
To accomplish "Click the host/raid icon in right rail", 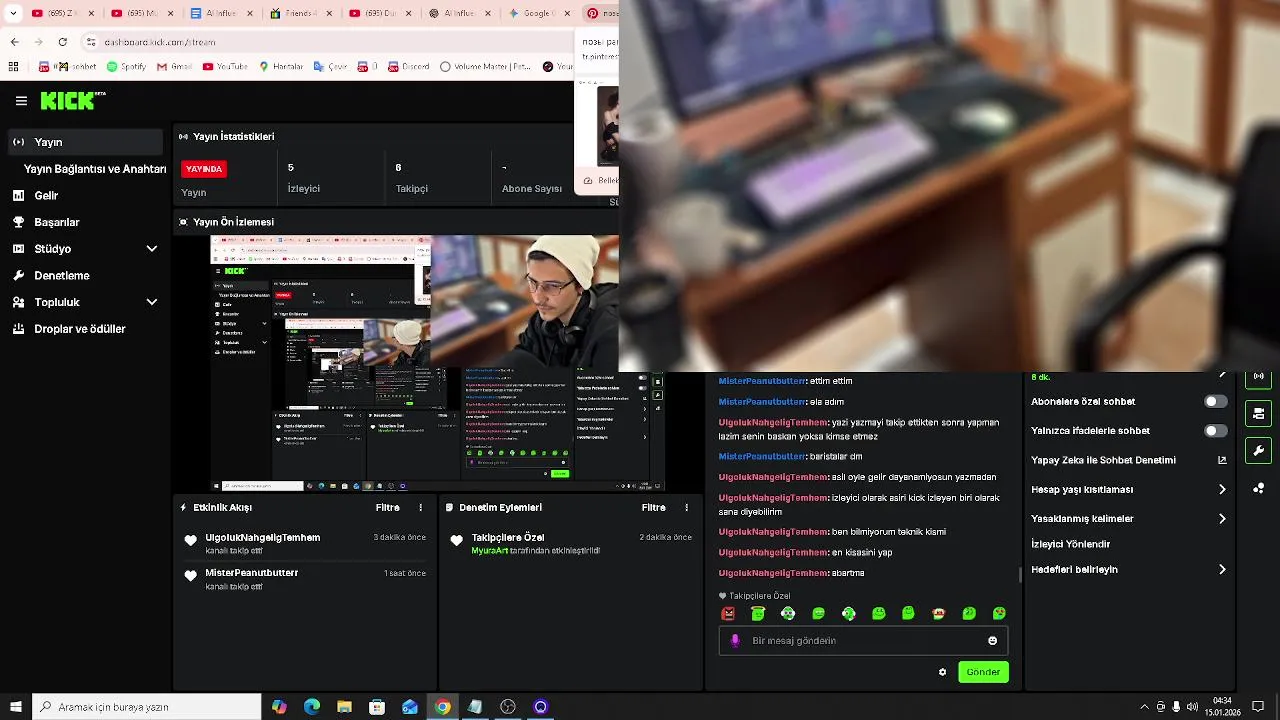I will [1258, 413].
